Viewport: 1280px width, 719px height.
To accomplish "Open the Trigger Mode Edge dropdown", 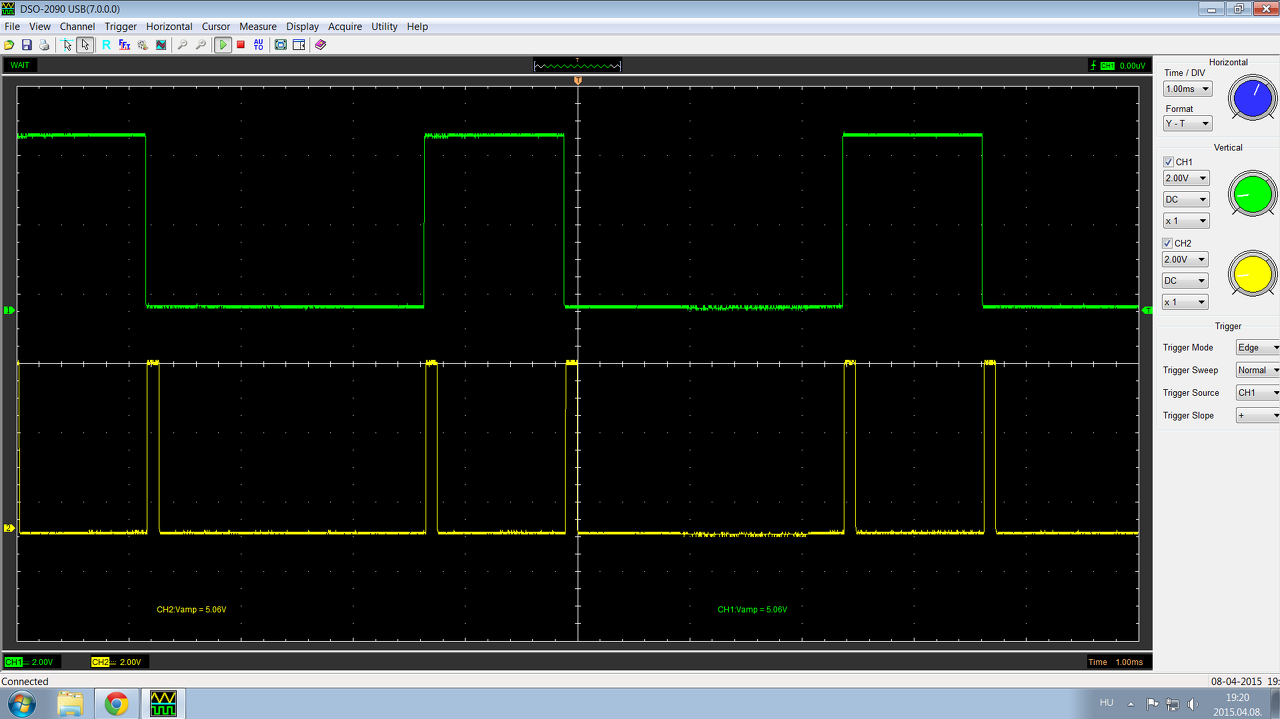I will coord(1258,348).
